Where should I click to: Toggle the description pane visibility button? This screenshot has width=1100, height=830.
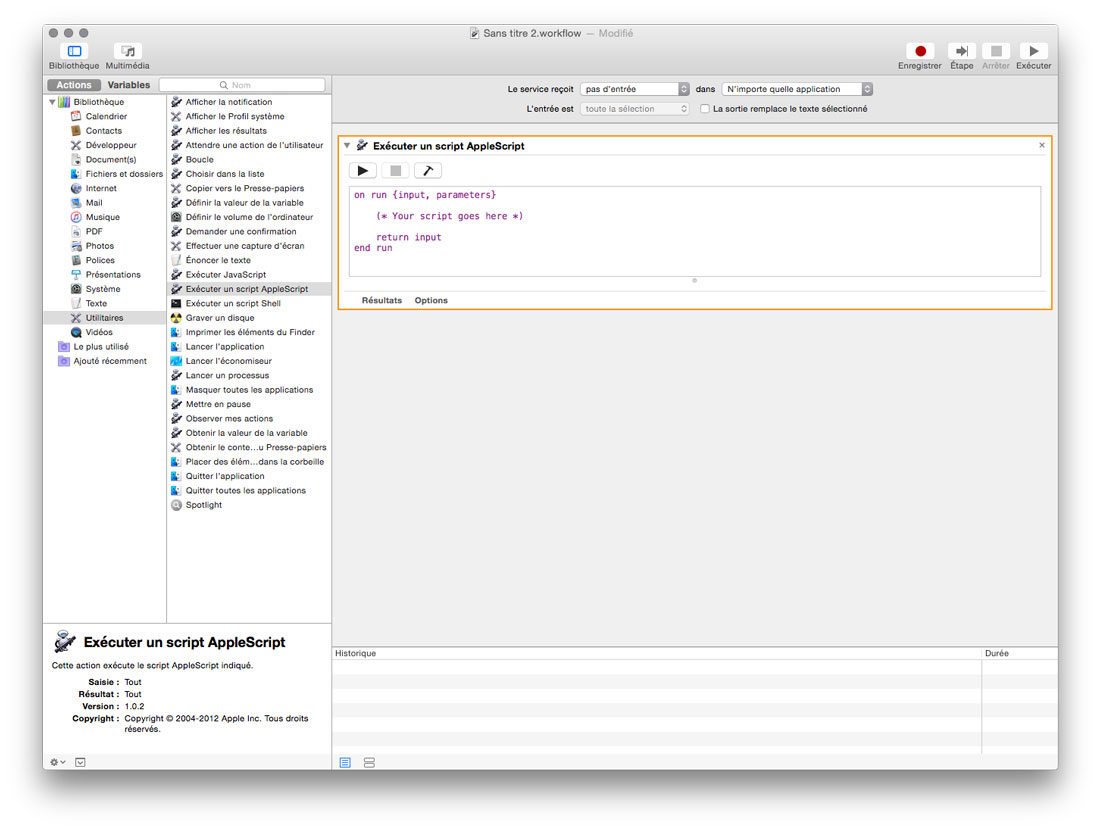81,762
